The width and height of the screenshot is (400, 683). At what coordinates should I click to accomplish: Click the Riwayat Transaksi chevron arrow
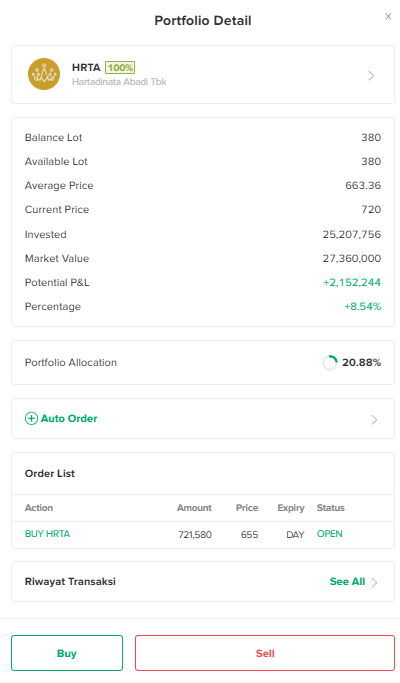pos(374,582)
